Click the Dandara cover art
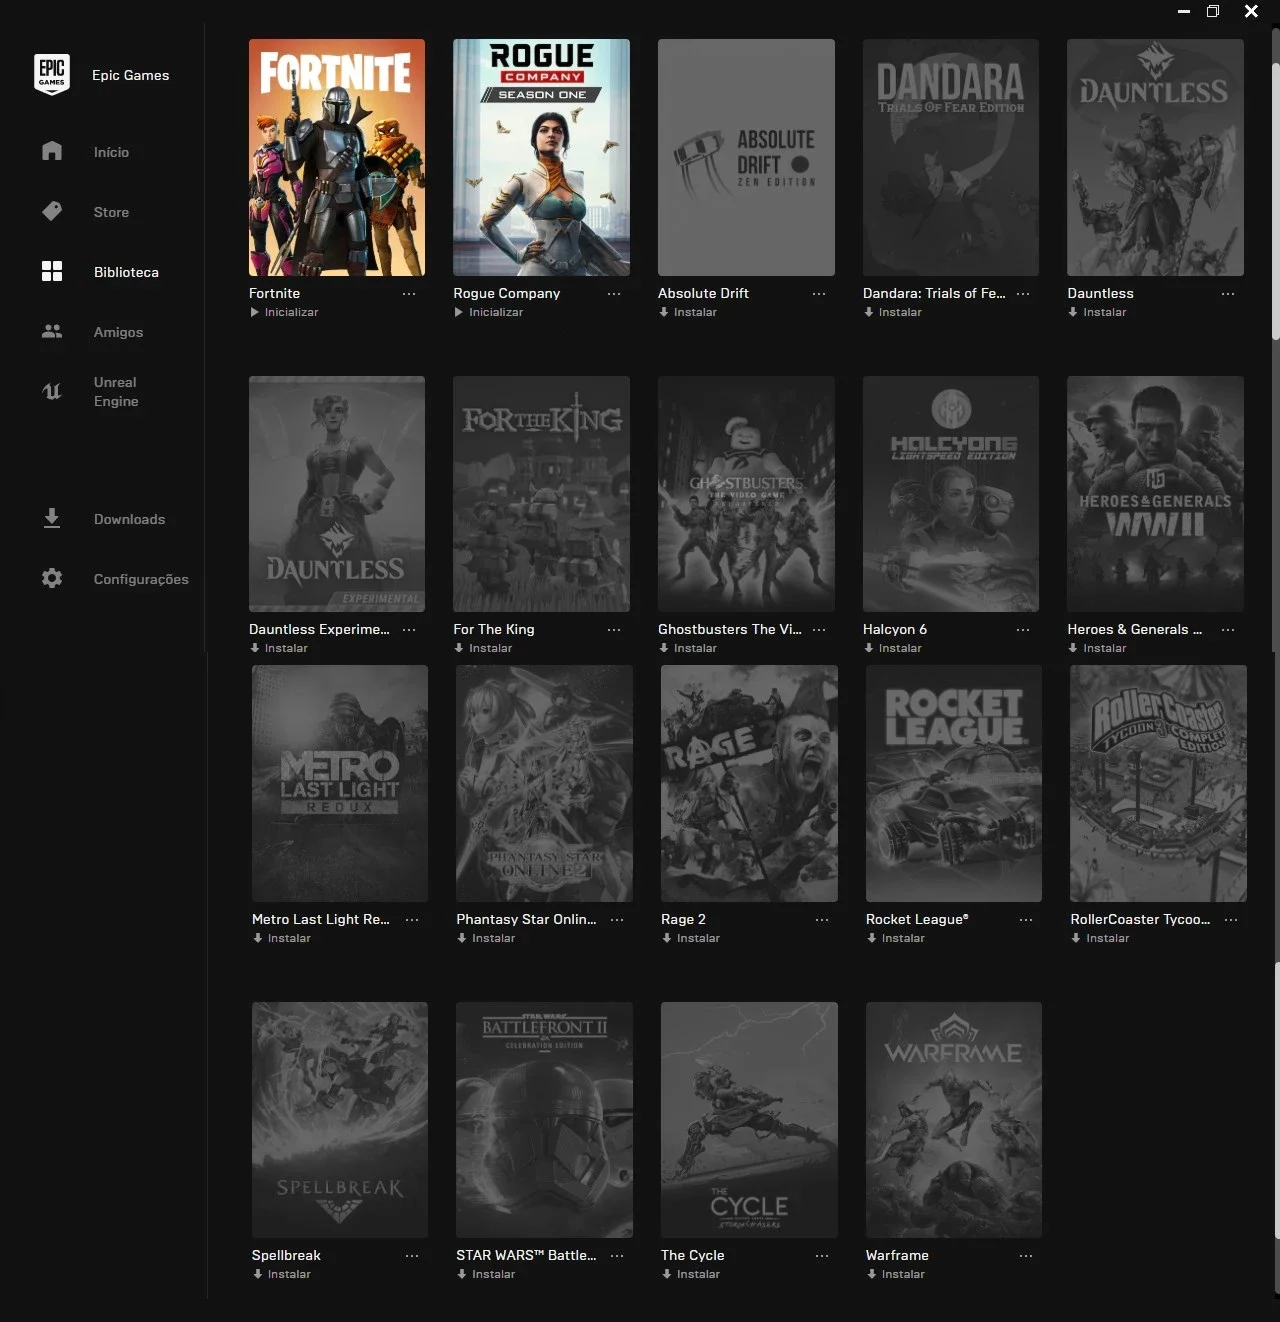This screenshot has height=1322, width=1280. click(x=951, y=157)
